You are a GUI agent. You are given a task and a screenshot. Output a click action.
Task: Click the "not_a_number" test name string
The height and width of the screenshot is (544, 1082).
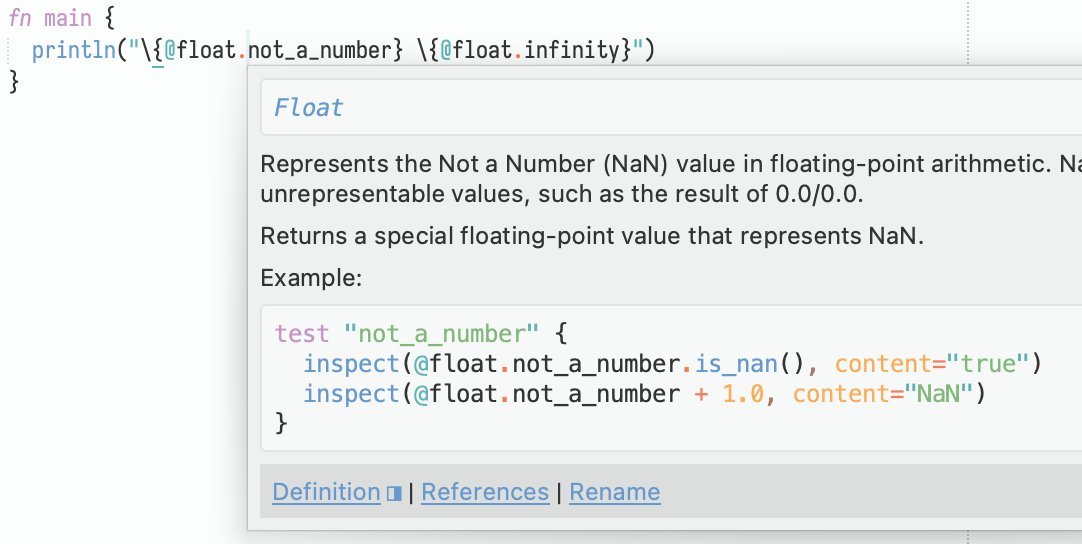[441, 333]
